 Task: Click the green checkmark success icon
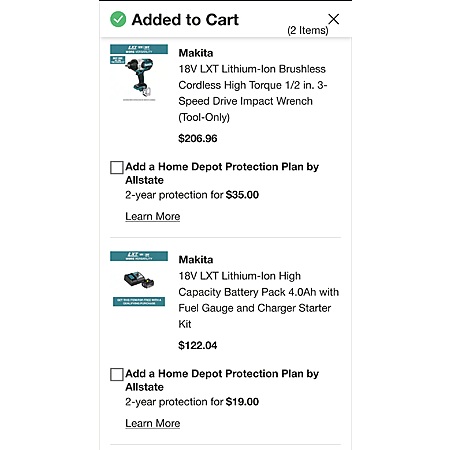118,19
